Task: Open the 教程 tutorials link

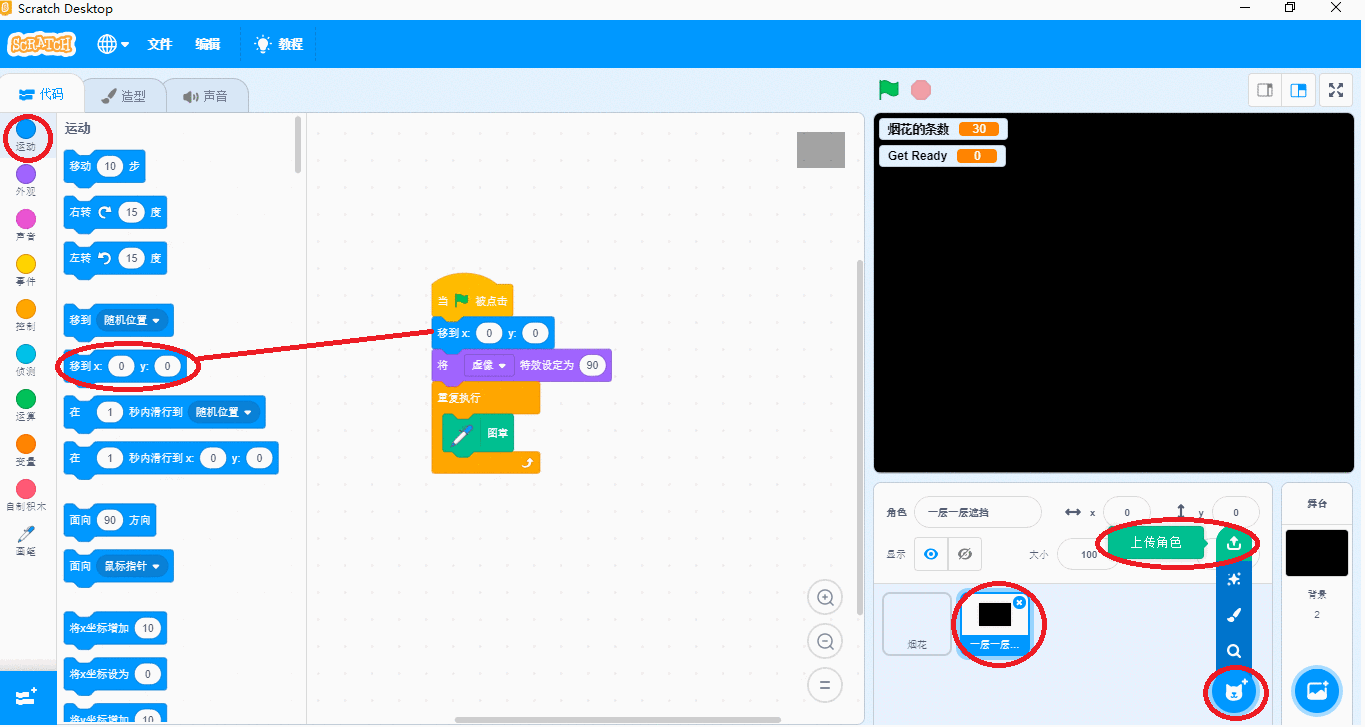Action: [x=279, y=44]
